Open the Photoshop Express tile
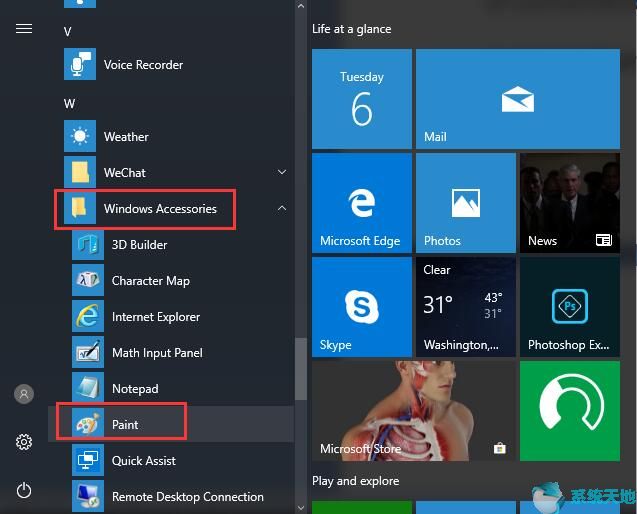The image size is (637, 514). pos(570,307)
